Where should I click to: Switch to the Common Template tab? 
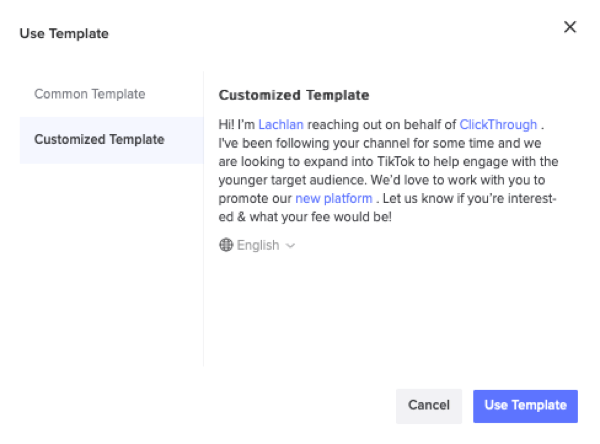[90, 94]
